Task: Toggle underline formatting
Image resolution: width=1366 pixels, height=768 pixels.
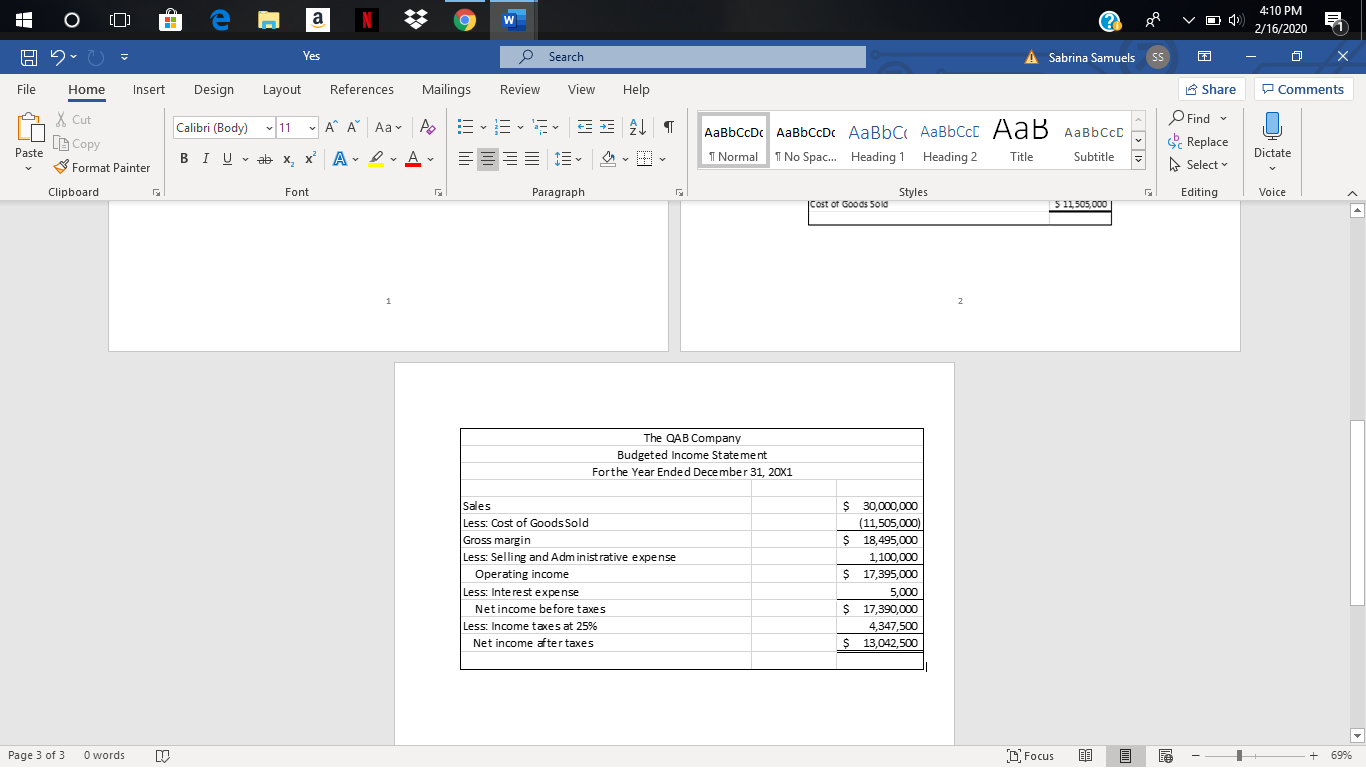Action: pos(228,160)
